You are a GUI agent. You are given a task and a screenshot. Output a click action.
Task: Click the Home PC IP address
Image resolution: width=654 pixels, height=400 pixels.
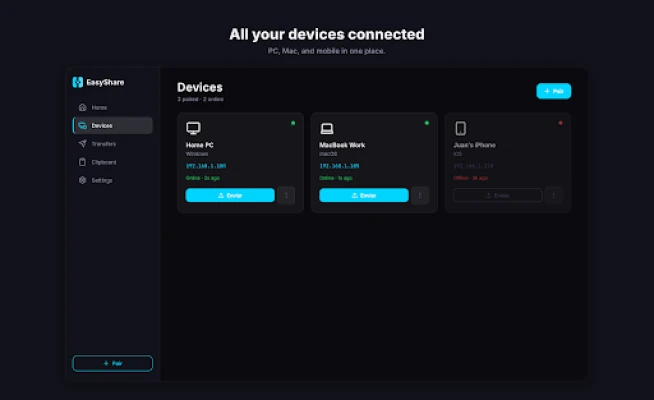click(206, 166)
